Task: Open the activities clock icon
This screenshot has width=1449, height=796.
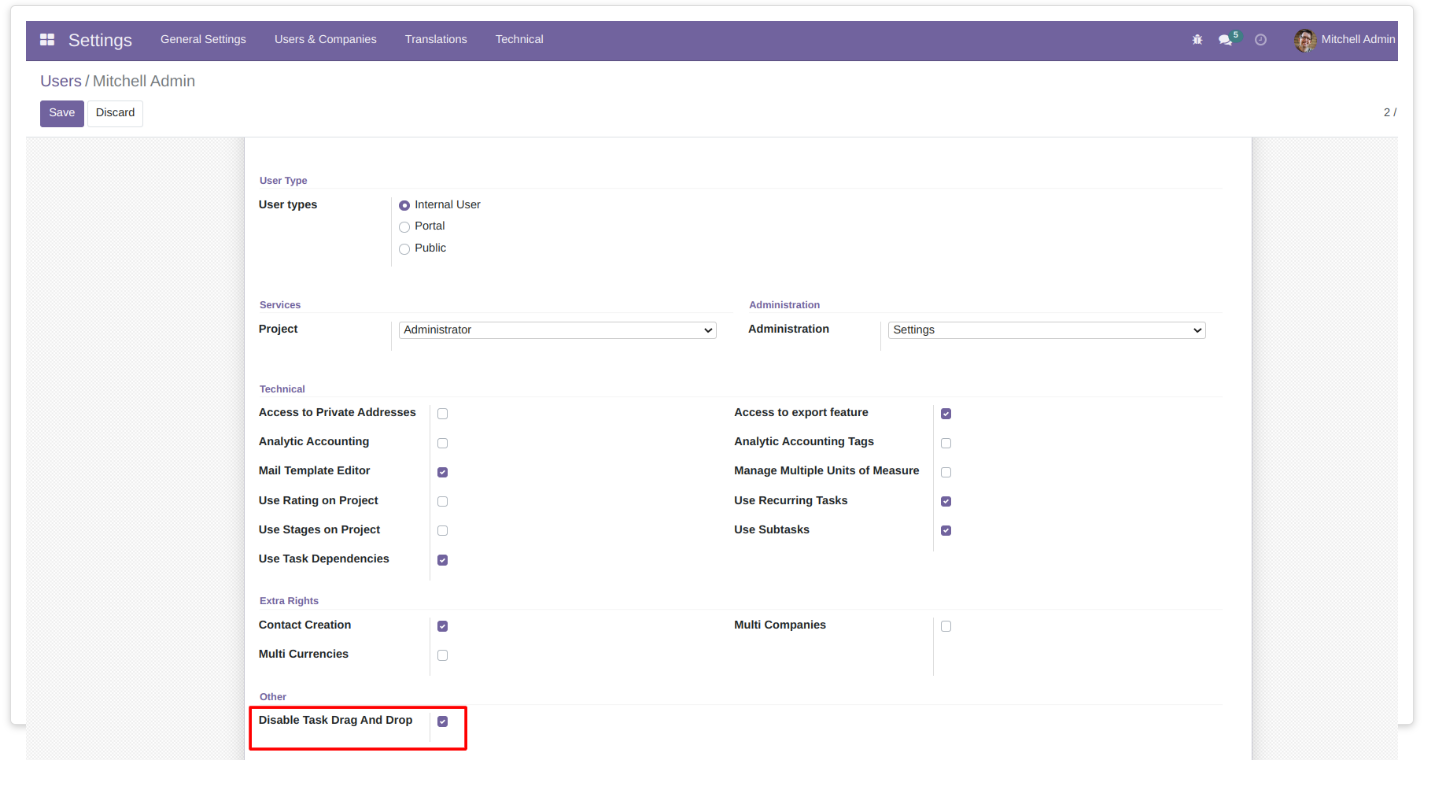Action: (x=1261, y=40)
